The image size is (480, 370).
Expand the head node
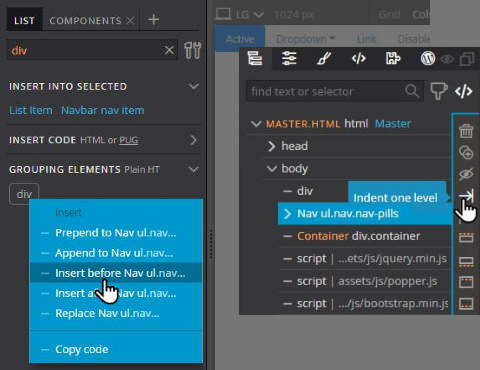[272, 146]
